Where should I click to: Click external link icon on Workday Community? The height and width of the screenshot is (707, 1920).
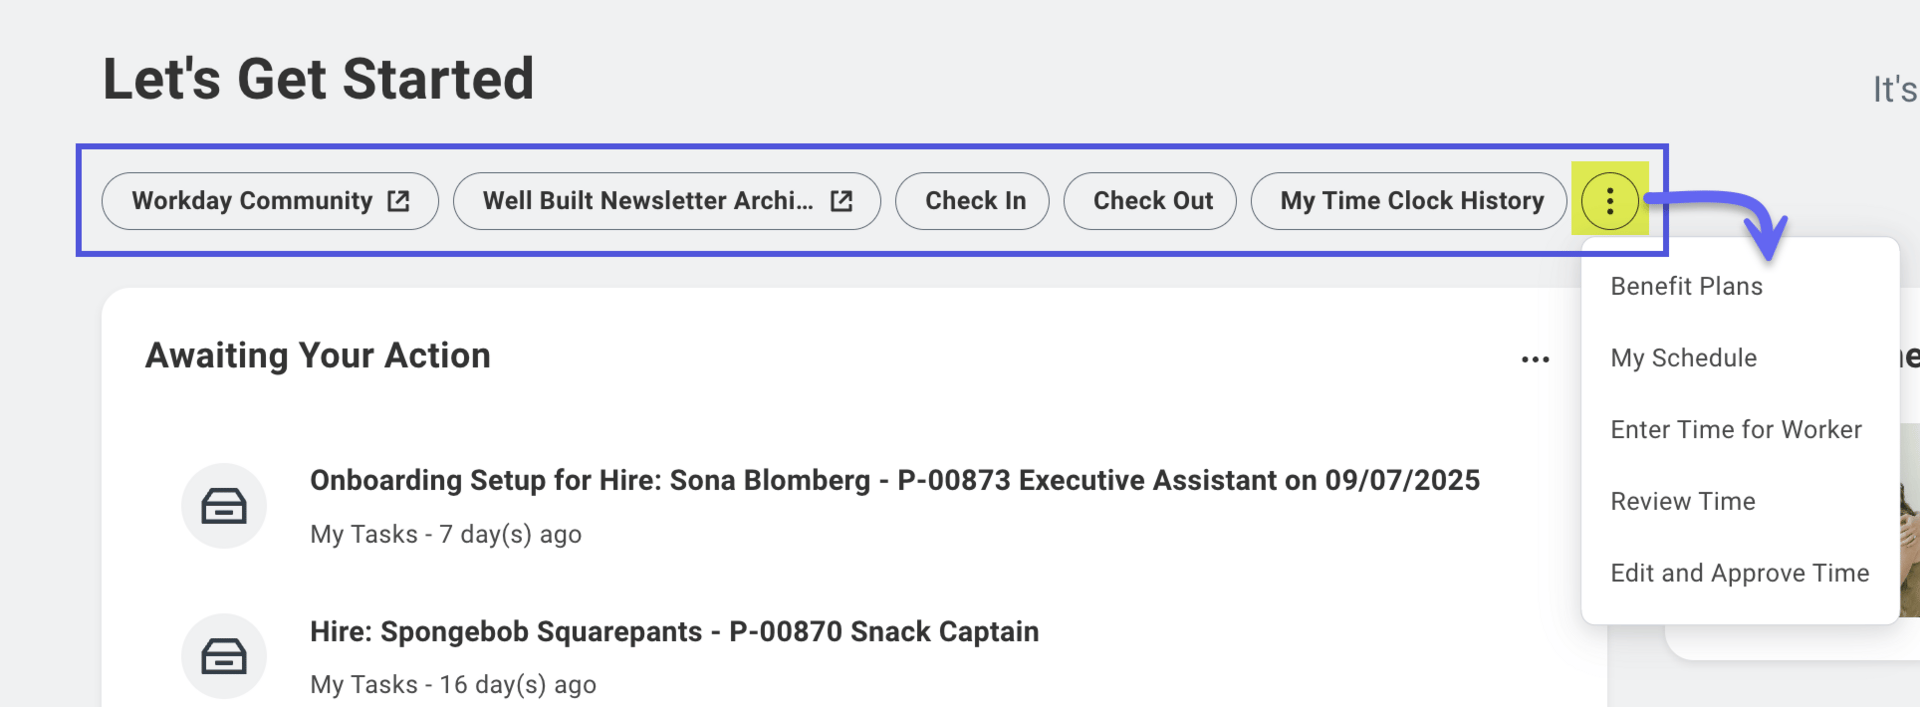pos(398,201)
